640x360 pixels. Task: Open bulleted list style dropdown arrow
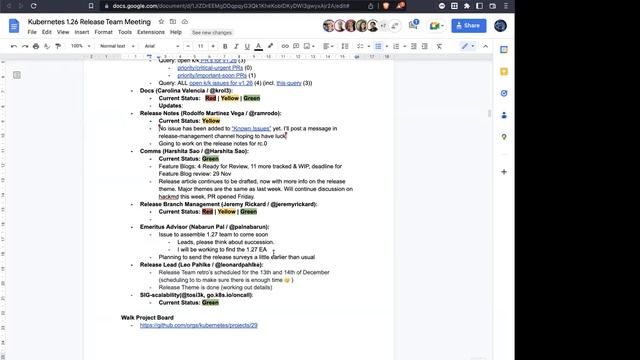tap(387, 46)
